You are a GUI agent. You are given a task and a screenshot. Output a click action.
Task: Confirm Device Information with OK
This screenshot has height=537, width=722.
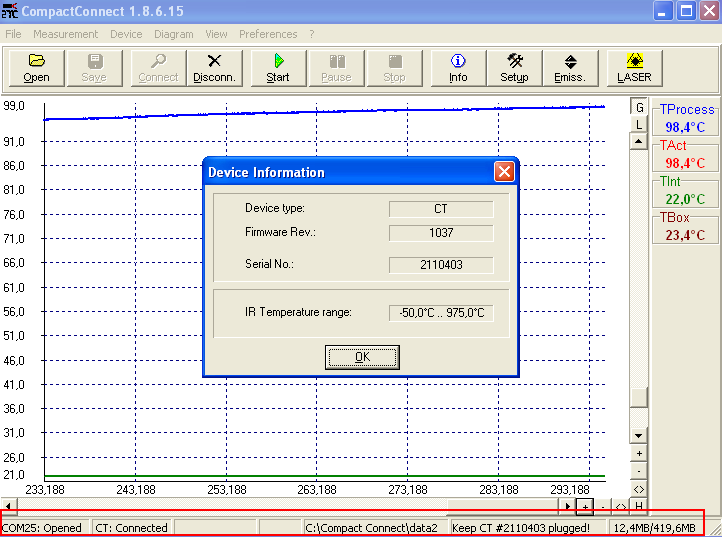(x=362, y=357)
